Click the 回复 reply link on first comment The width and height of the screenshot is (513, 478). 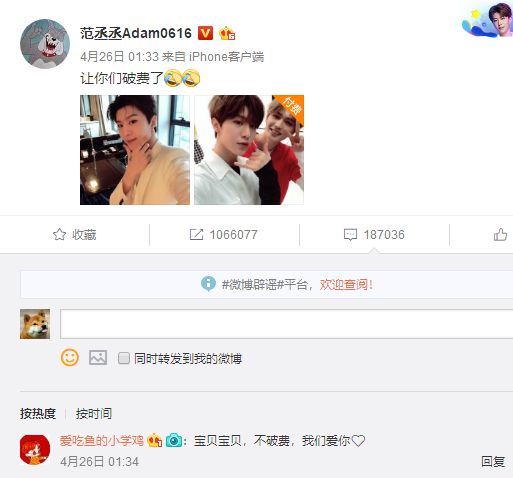[493, 462]
